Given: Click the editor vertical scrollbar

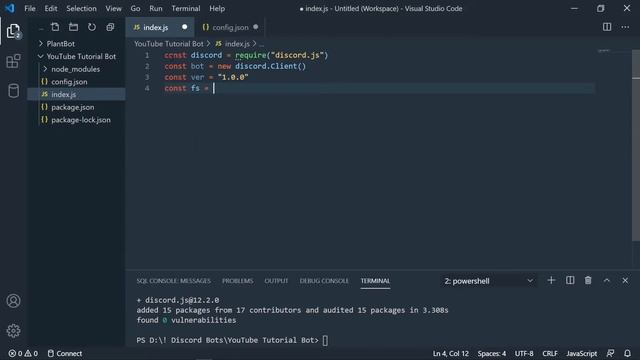Looking at the screenshot, I should coord(636,145).
